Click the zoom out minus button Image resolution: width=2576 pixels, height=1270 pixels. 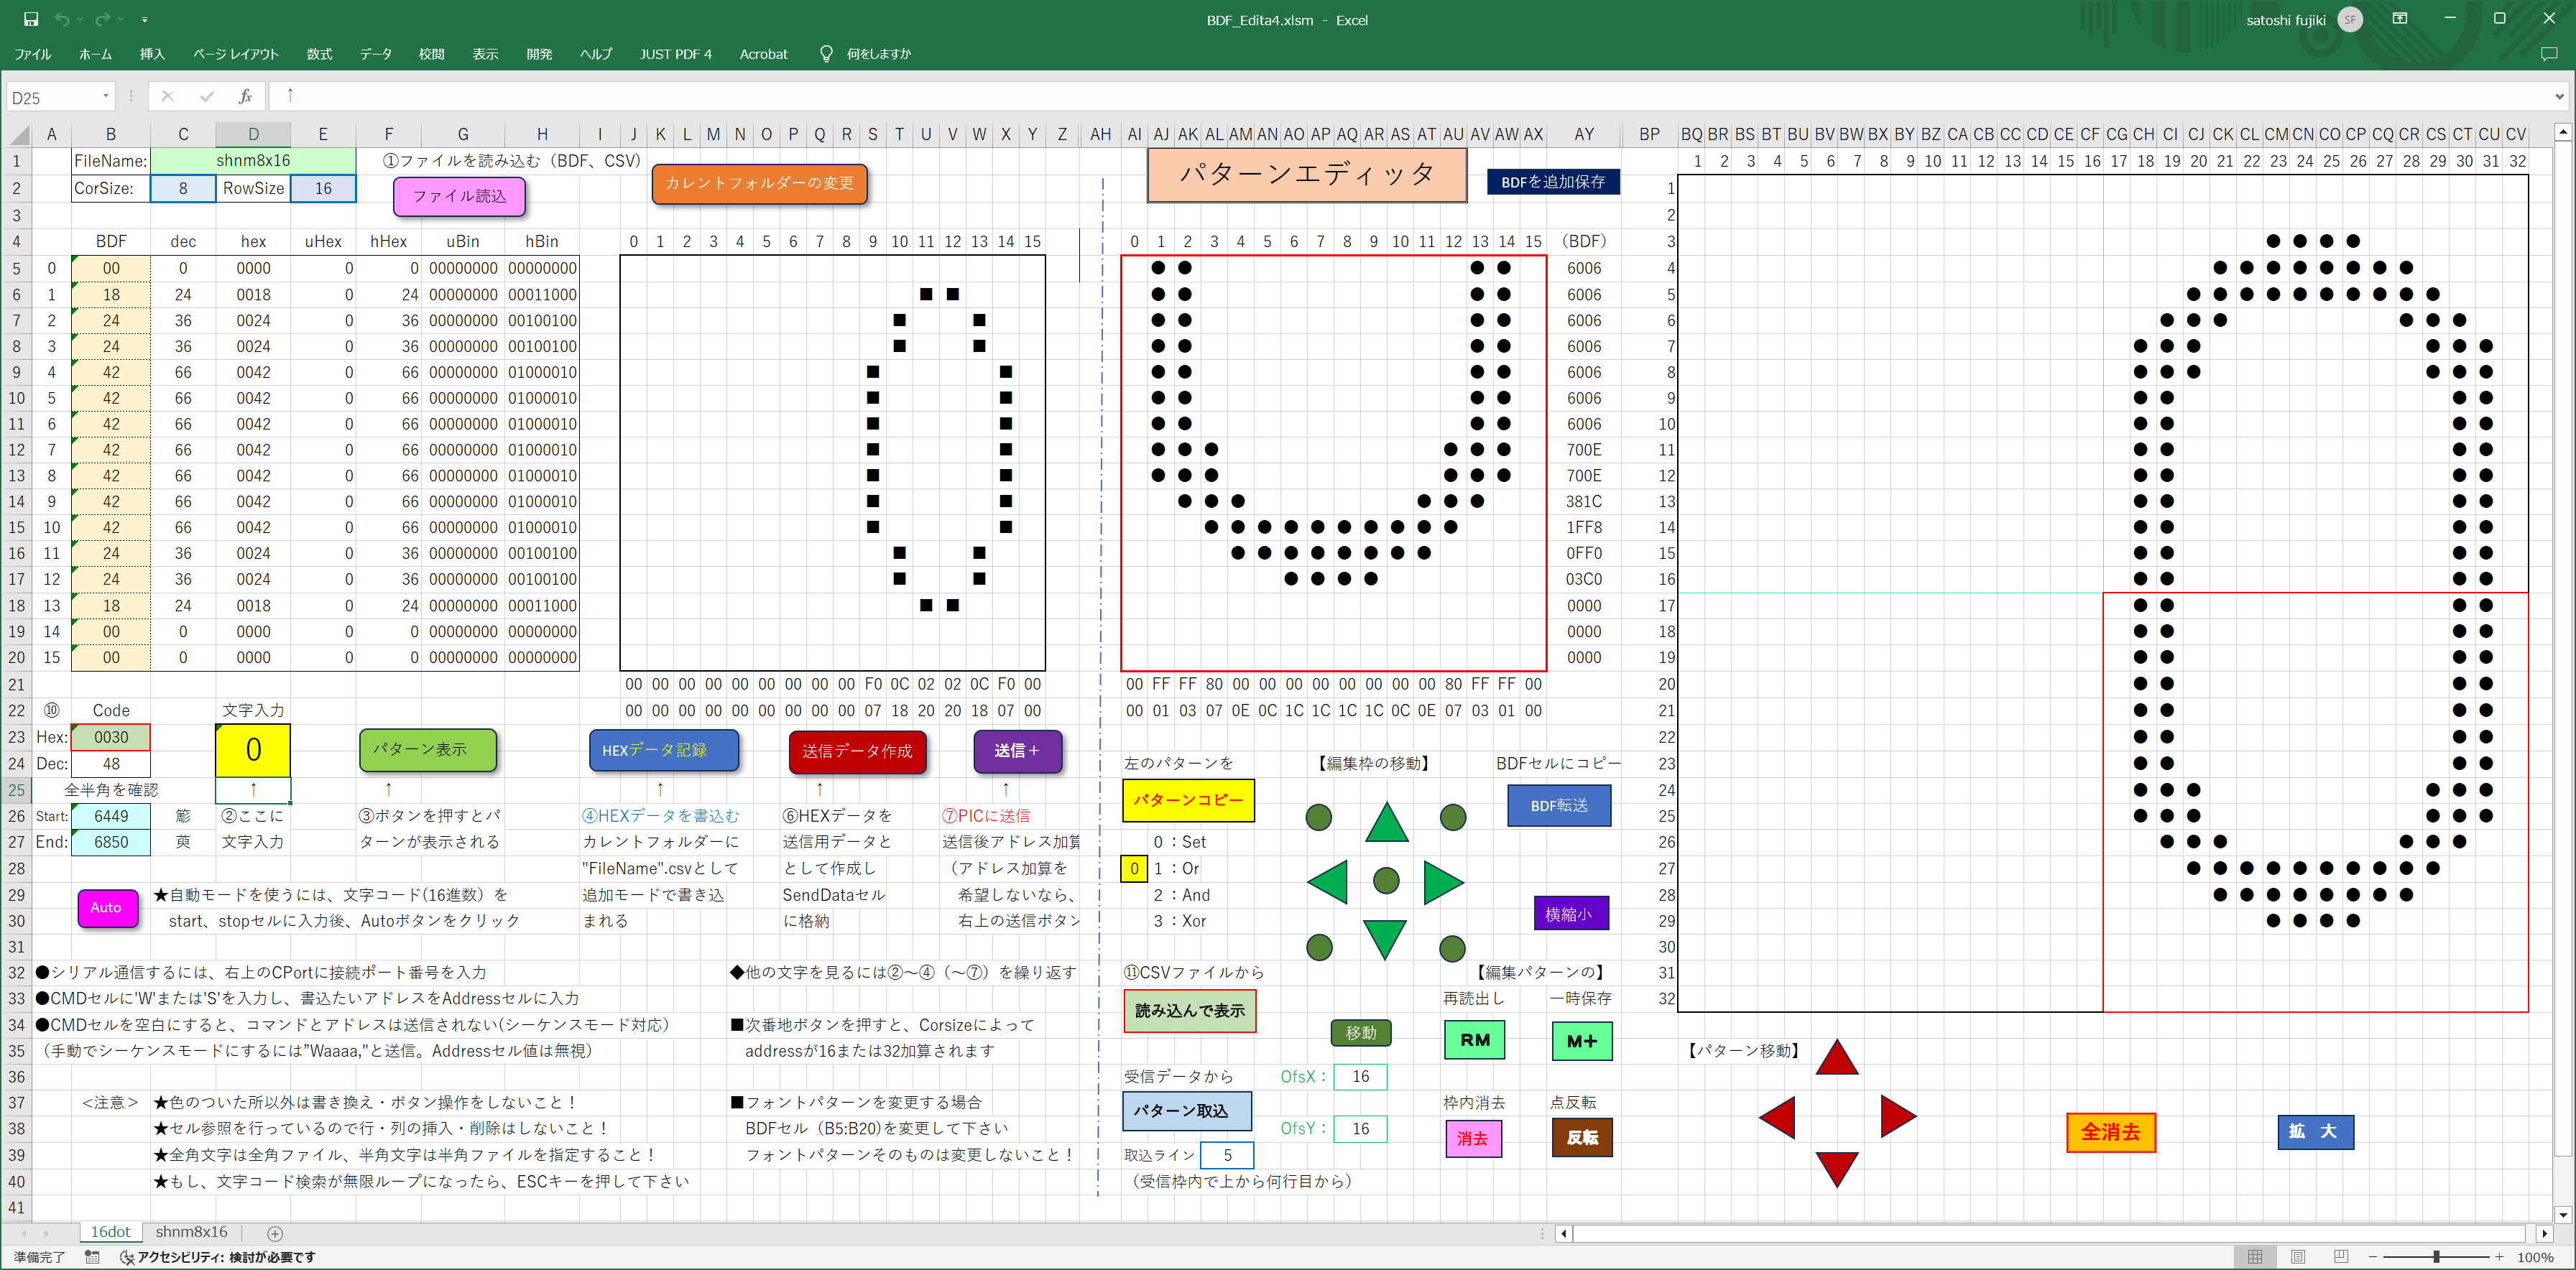click(x=2372, y=1257)
